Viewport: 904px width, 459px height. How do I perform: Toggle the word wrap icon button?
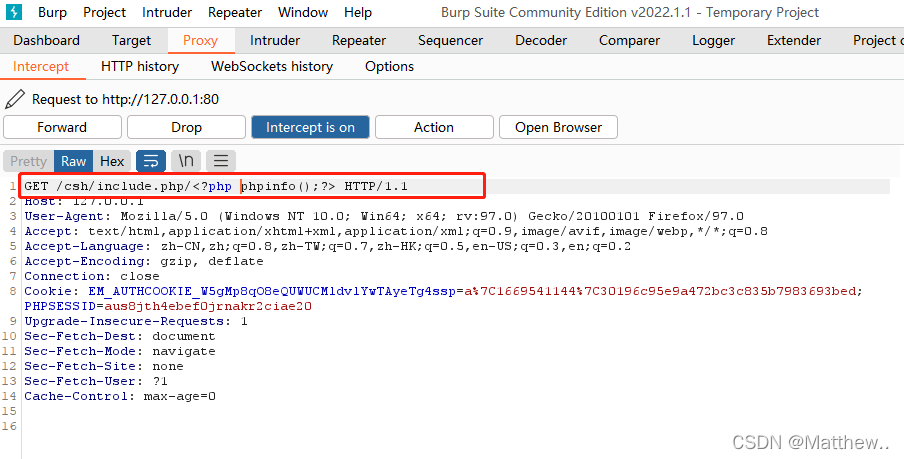[151, 161]
